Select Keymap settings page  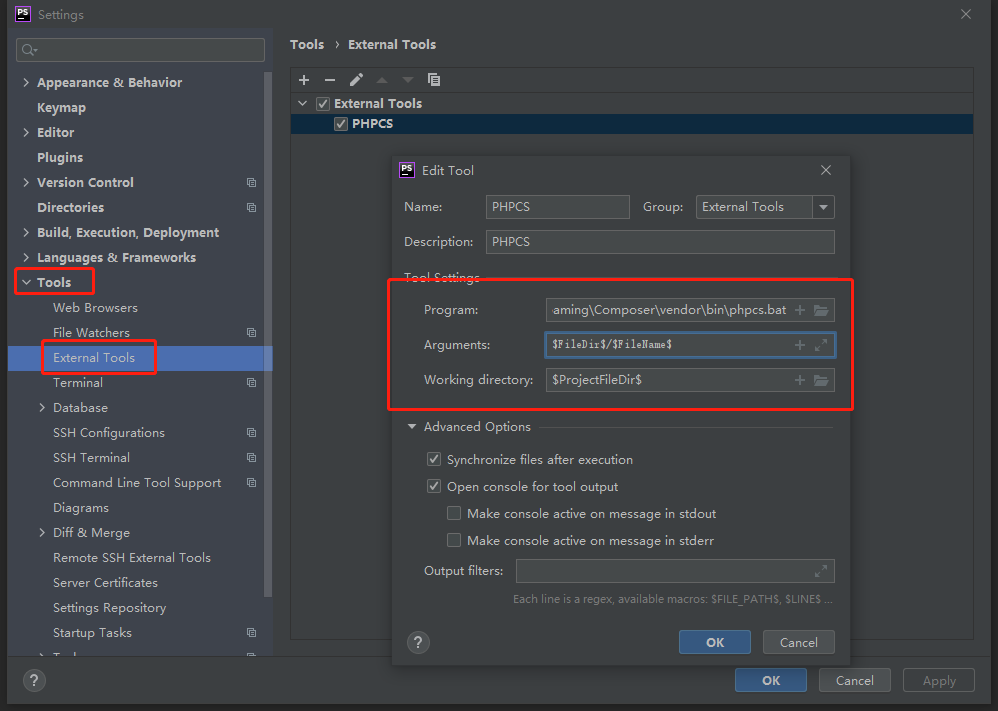tap(61, 108)
